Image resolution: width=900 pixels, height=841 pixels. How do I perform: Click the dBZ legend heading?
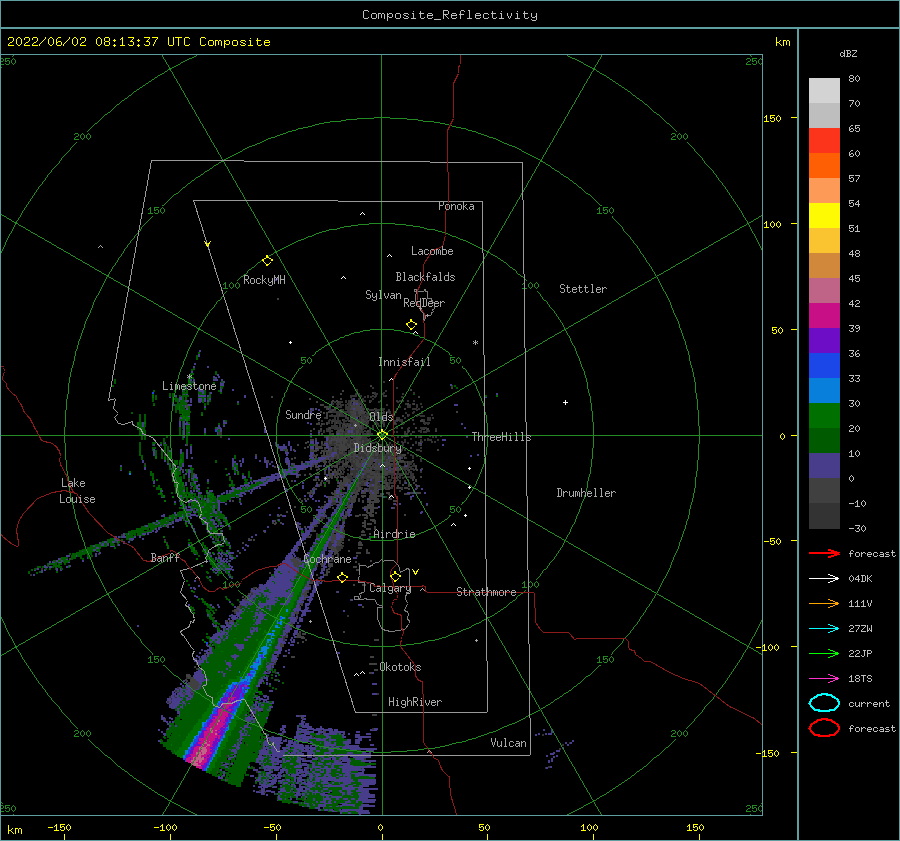(848, 54)
